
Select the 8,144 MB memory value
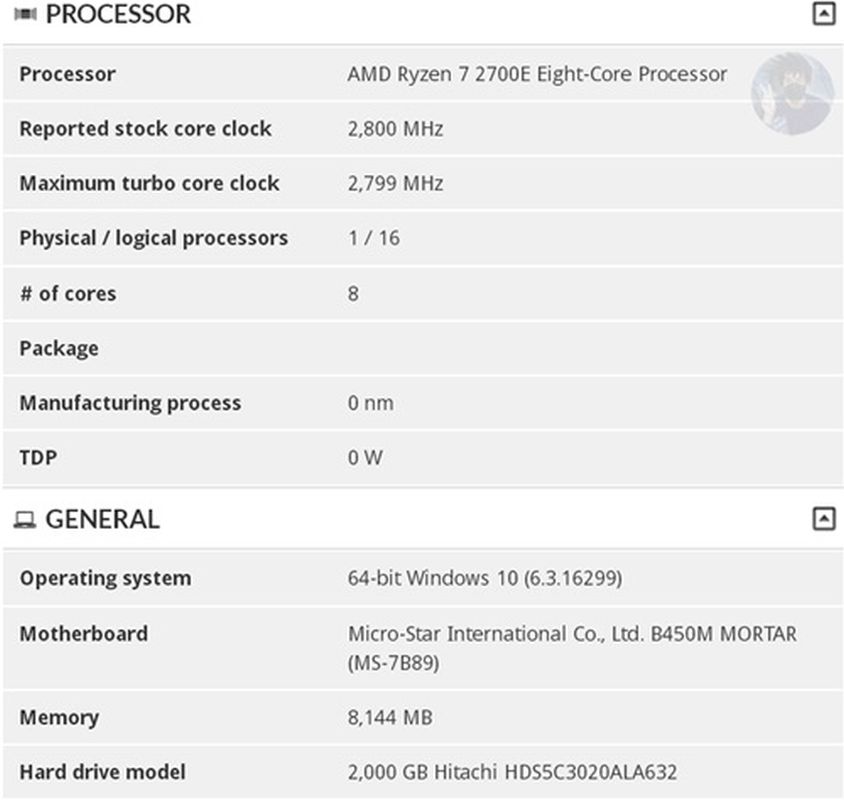390,717
